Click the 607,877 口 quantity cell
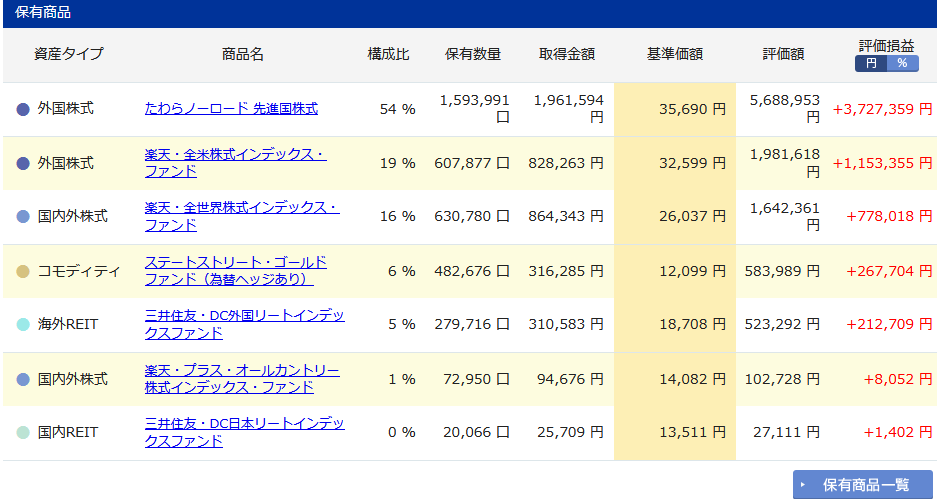Screen dimensions: 937x499 tap(472, 163)
